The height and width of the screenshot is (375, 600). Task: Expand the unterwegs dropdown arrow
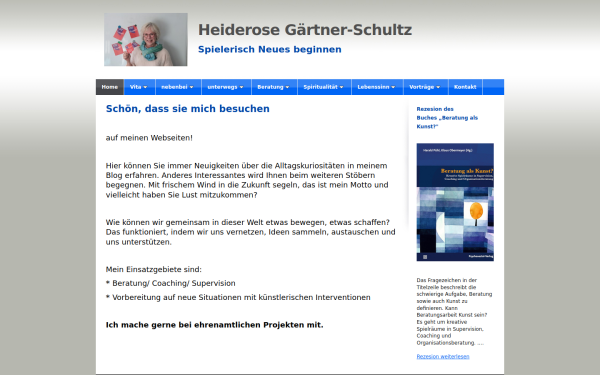point(241,87)
